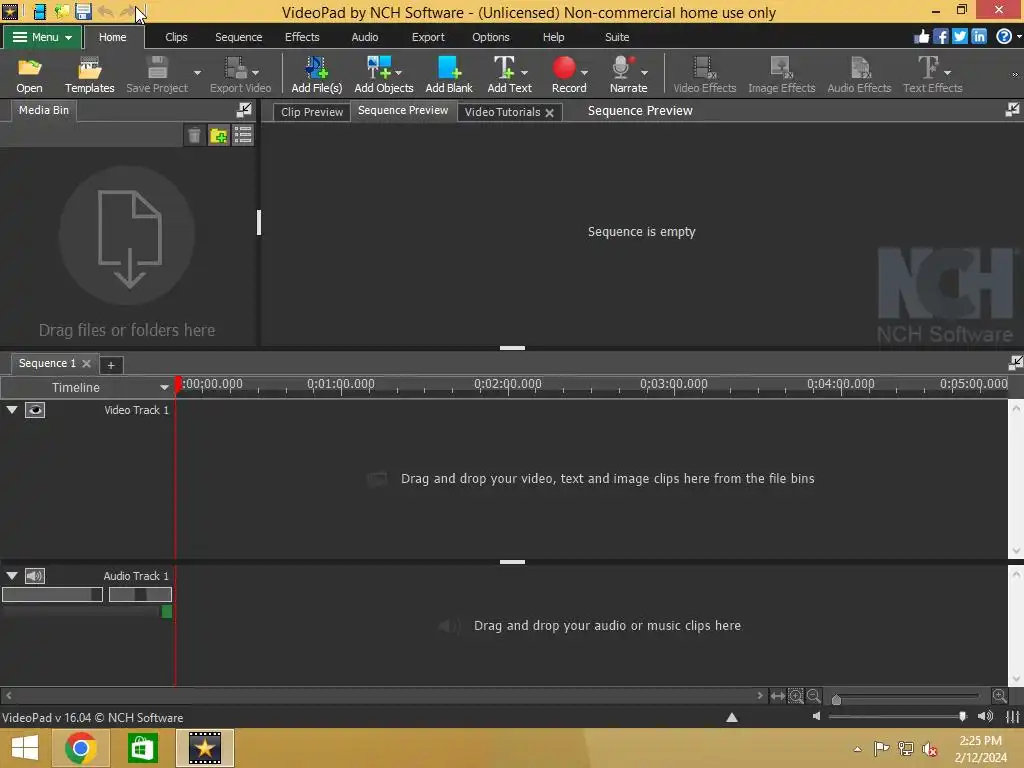Screen dimensions: 1024x768
Task: Open Text Effects in the toolbar
Action: (x=932, y=74)
